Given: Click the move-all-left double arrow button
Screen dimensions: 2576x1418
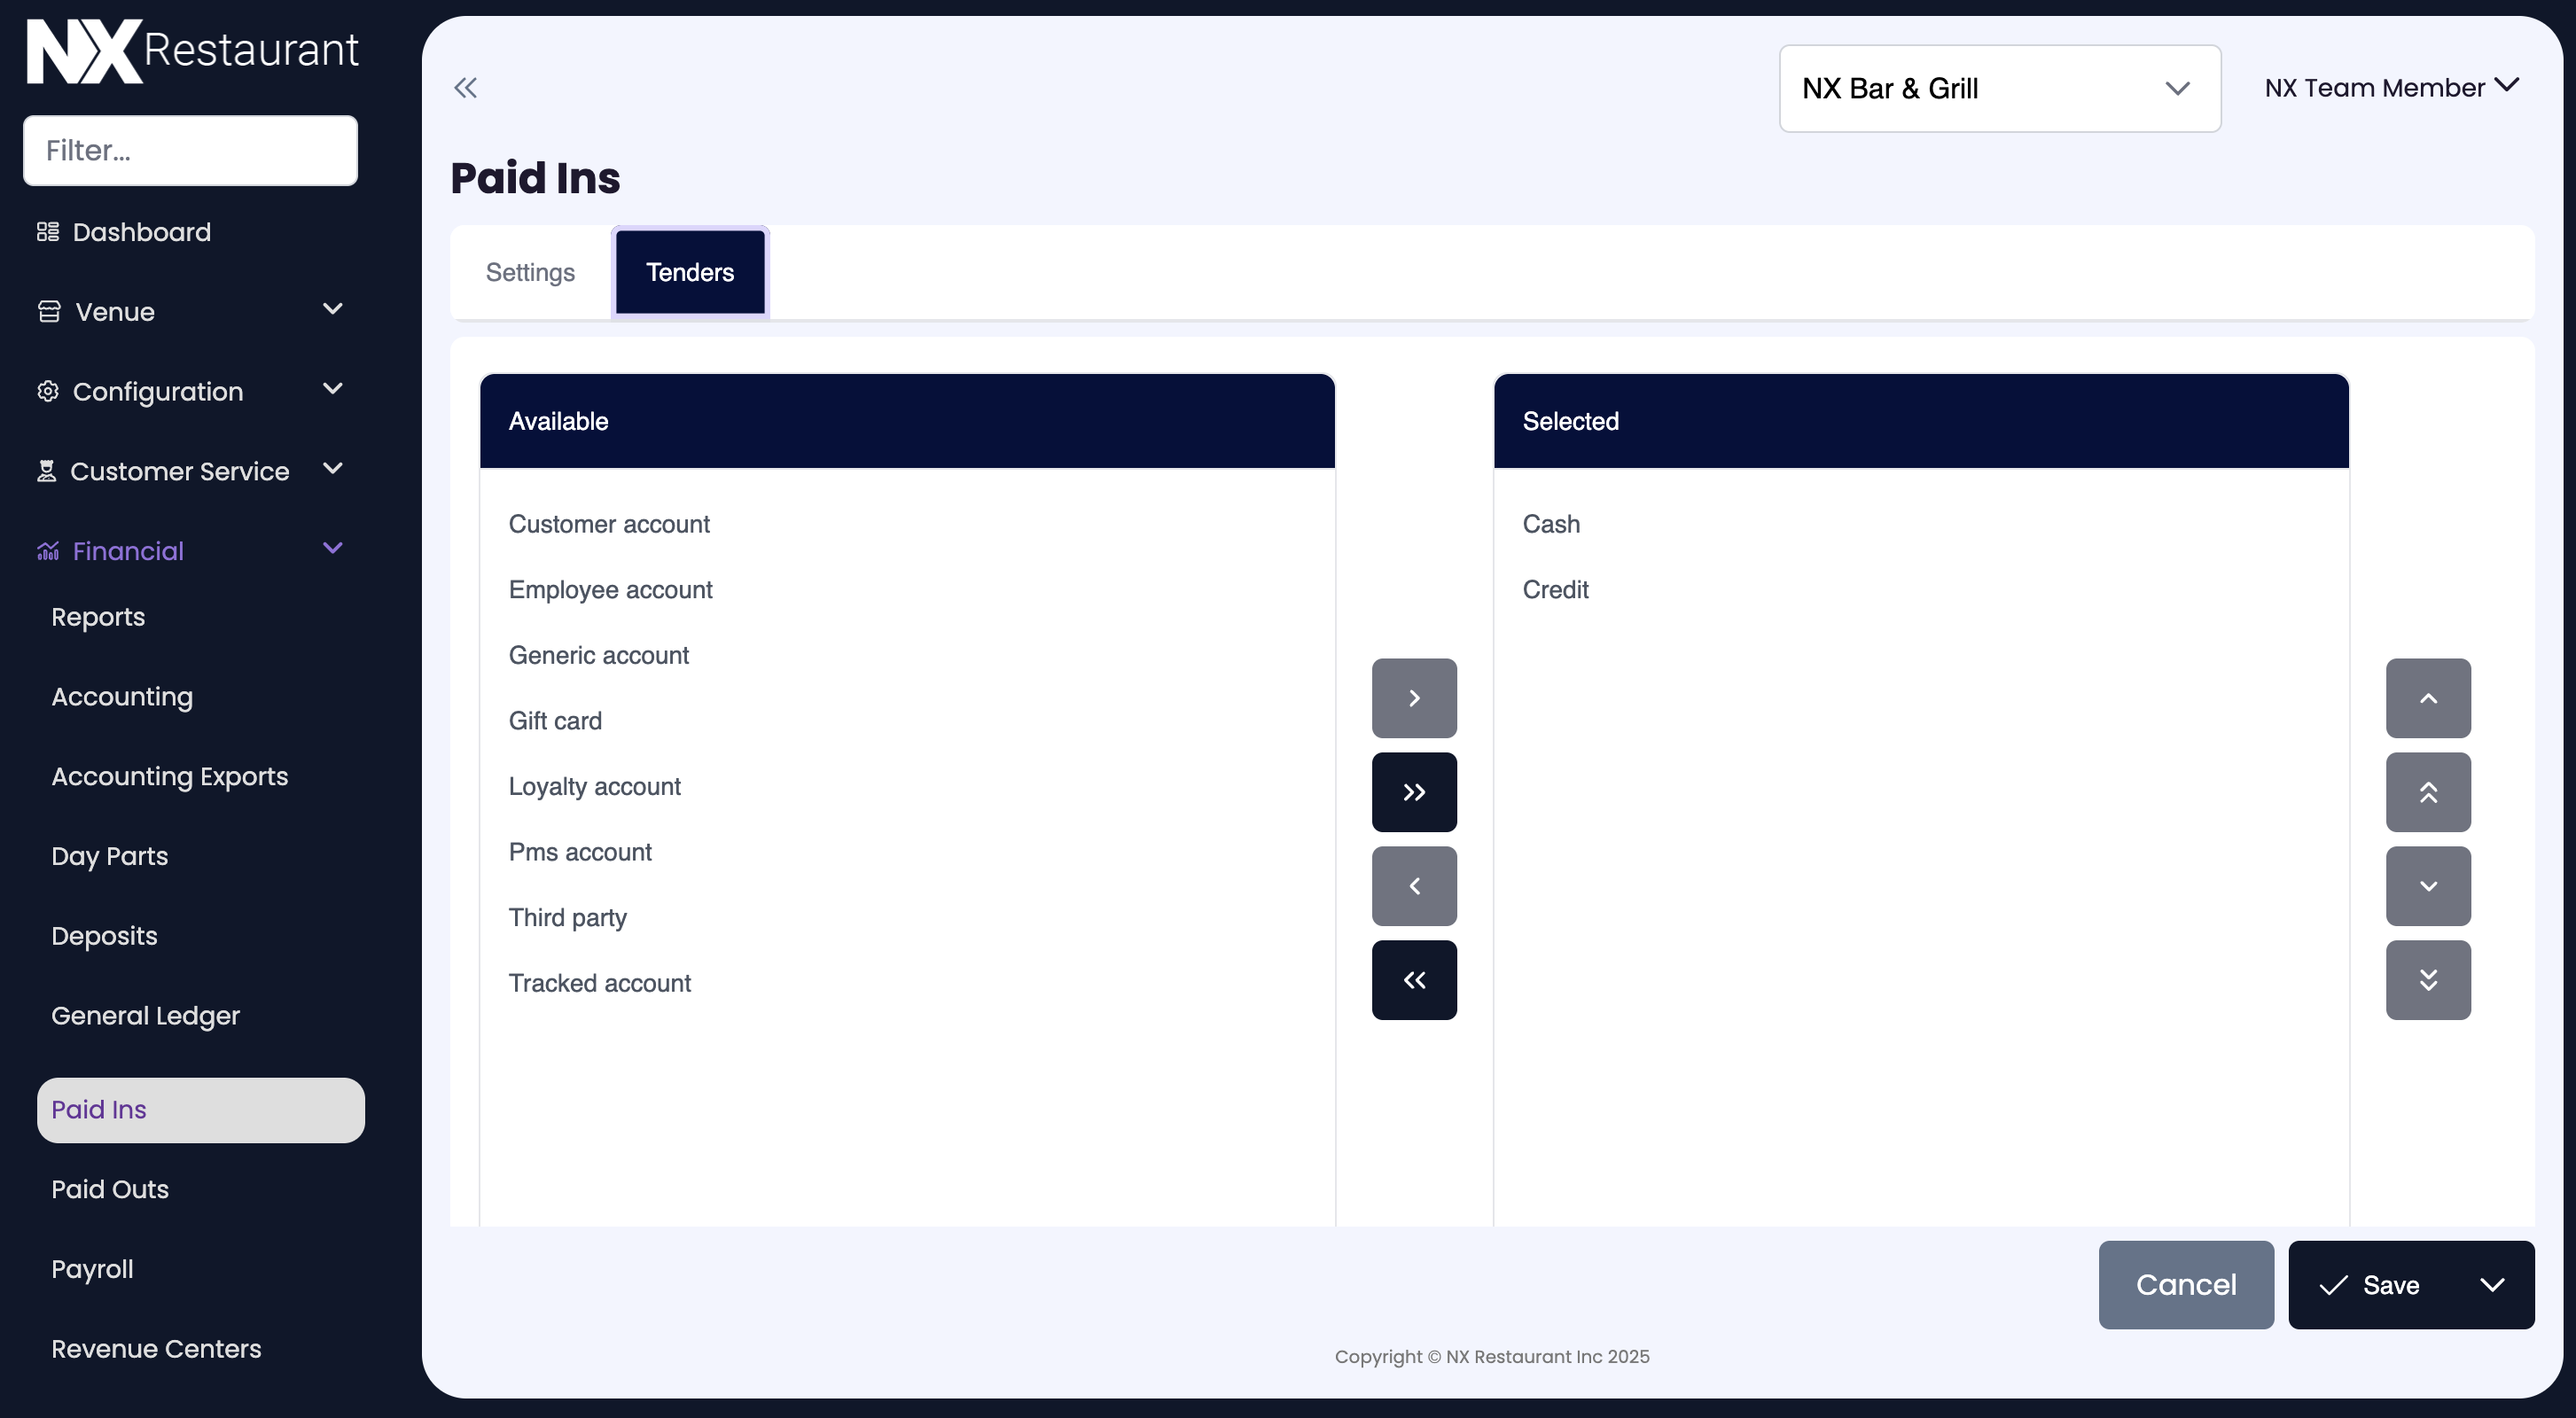Looking at the screenshot, I should coord(1414,980).
